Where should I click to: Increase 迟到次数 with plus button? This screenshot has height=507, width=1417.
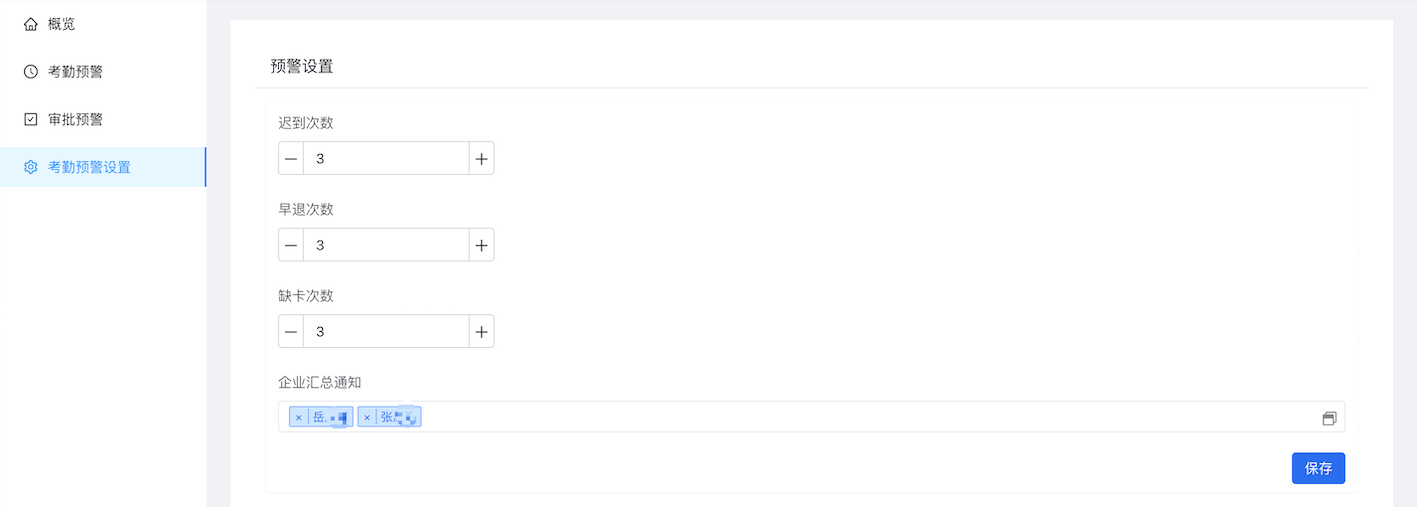point(481,158)
